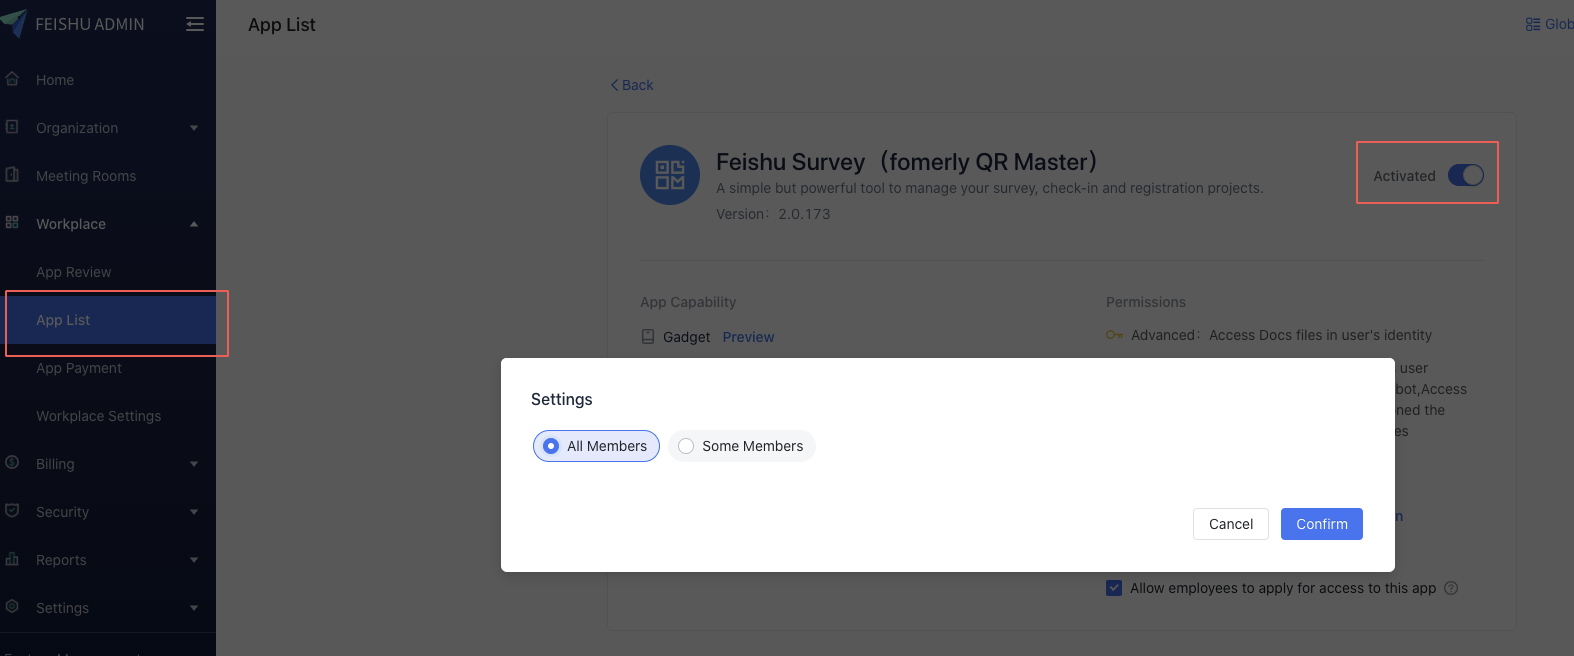
Task: Collapse sidebar with the hamburger menu icon
Action: coord(195,24)
